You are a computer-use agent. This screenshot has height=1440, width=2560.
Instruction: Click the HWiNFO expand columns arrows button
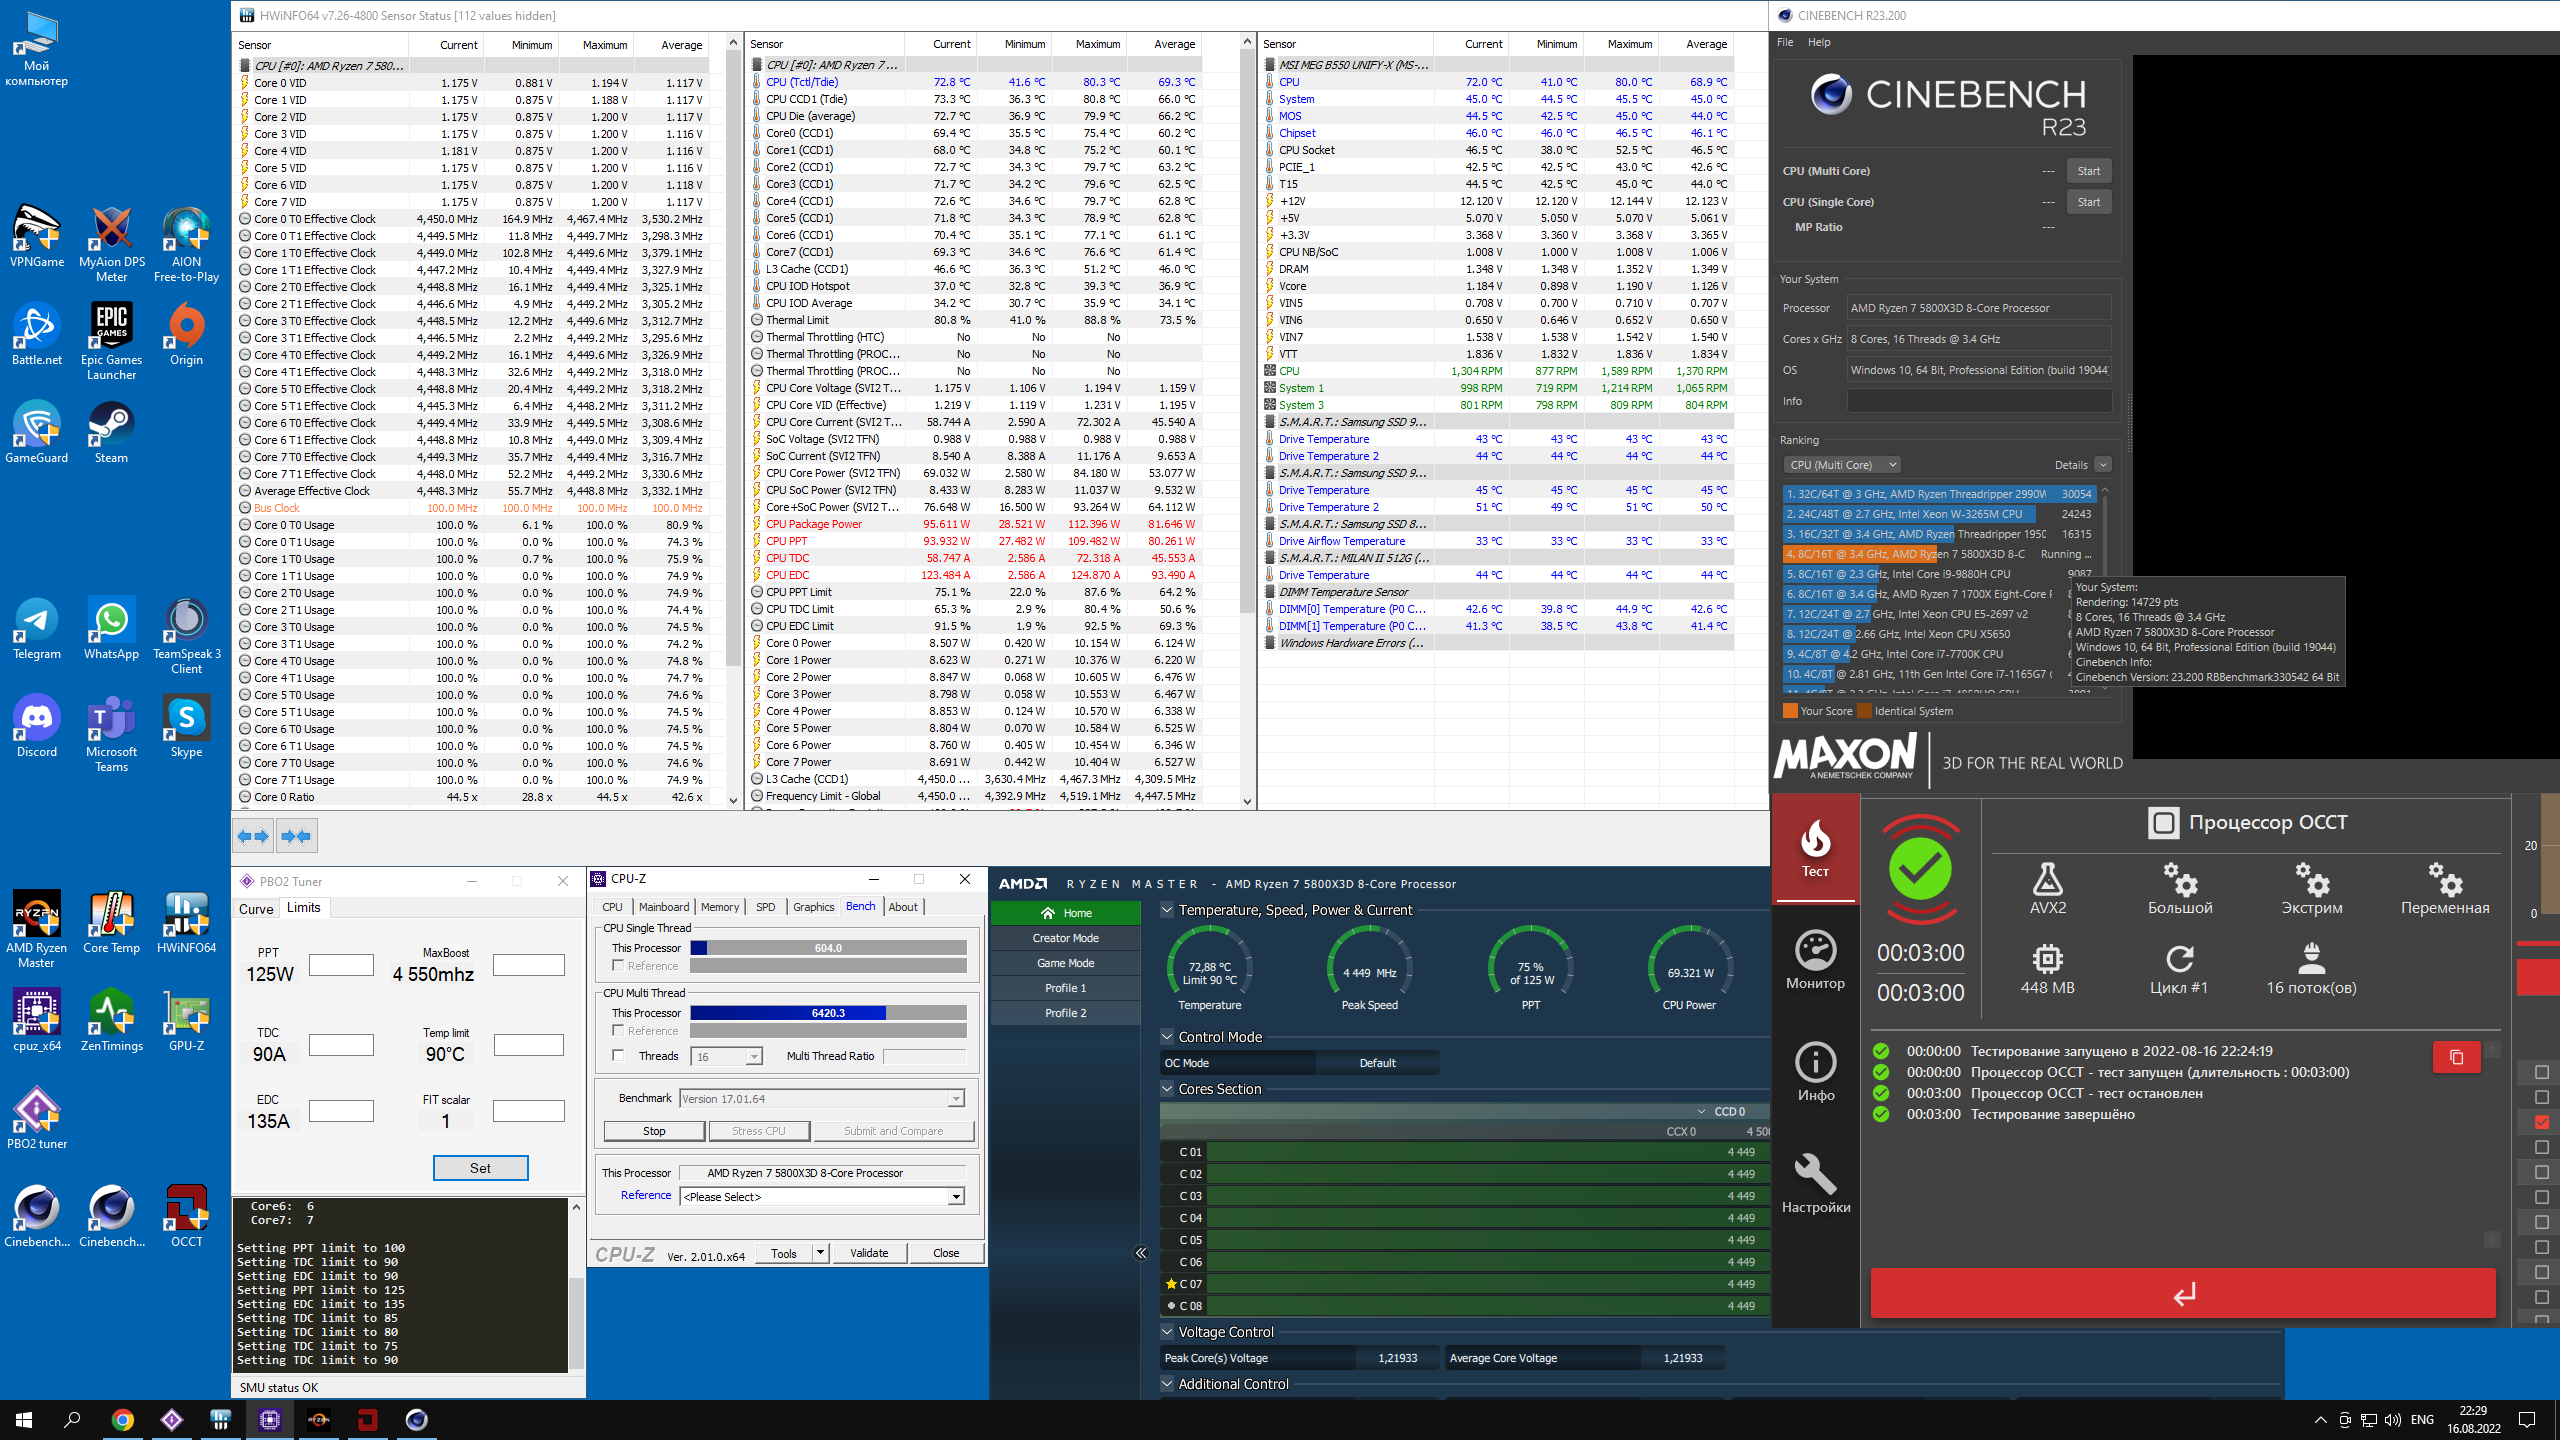click(254, 836)
